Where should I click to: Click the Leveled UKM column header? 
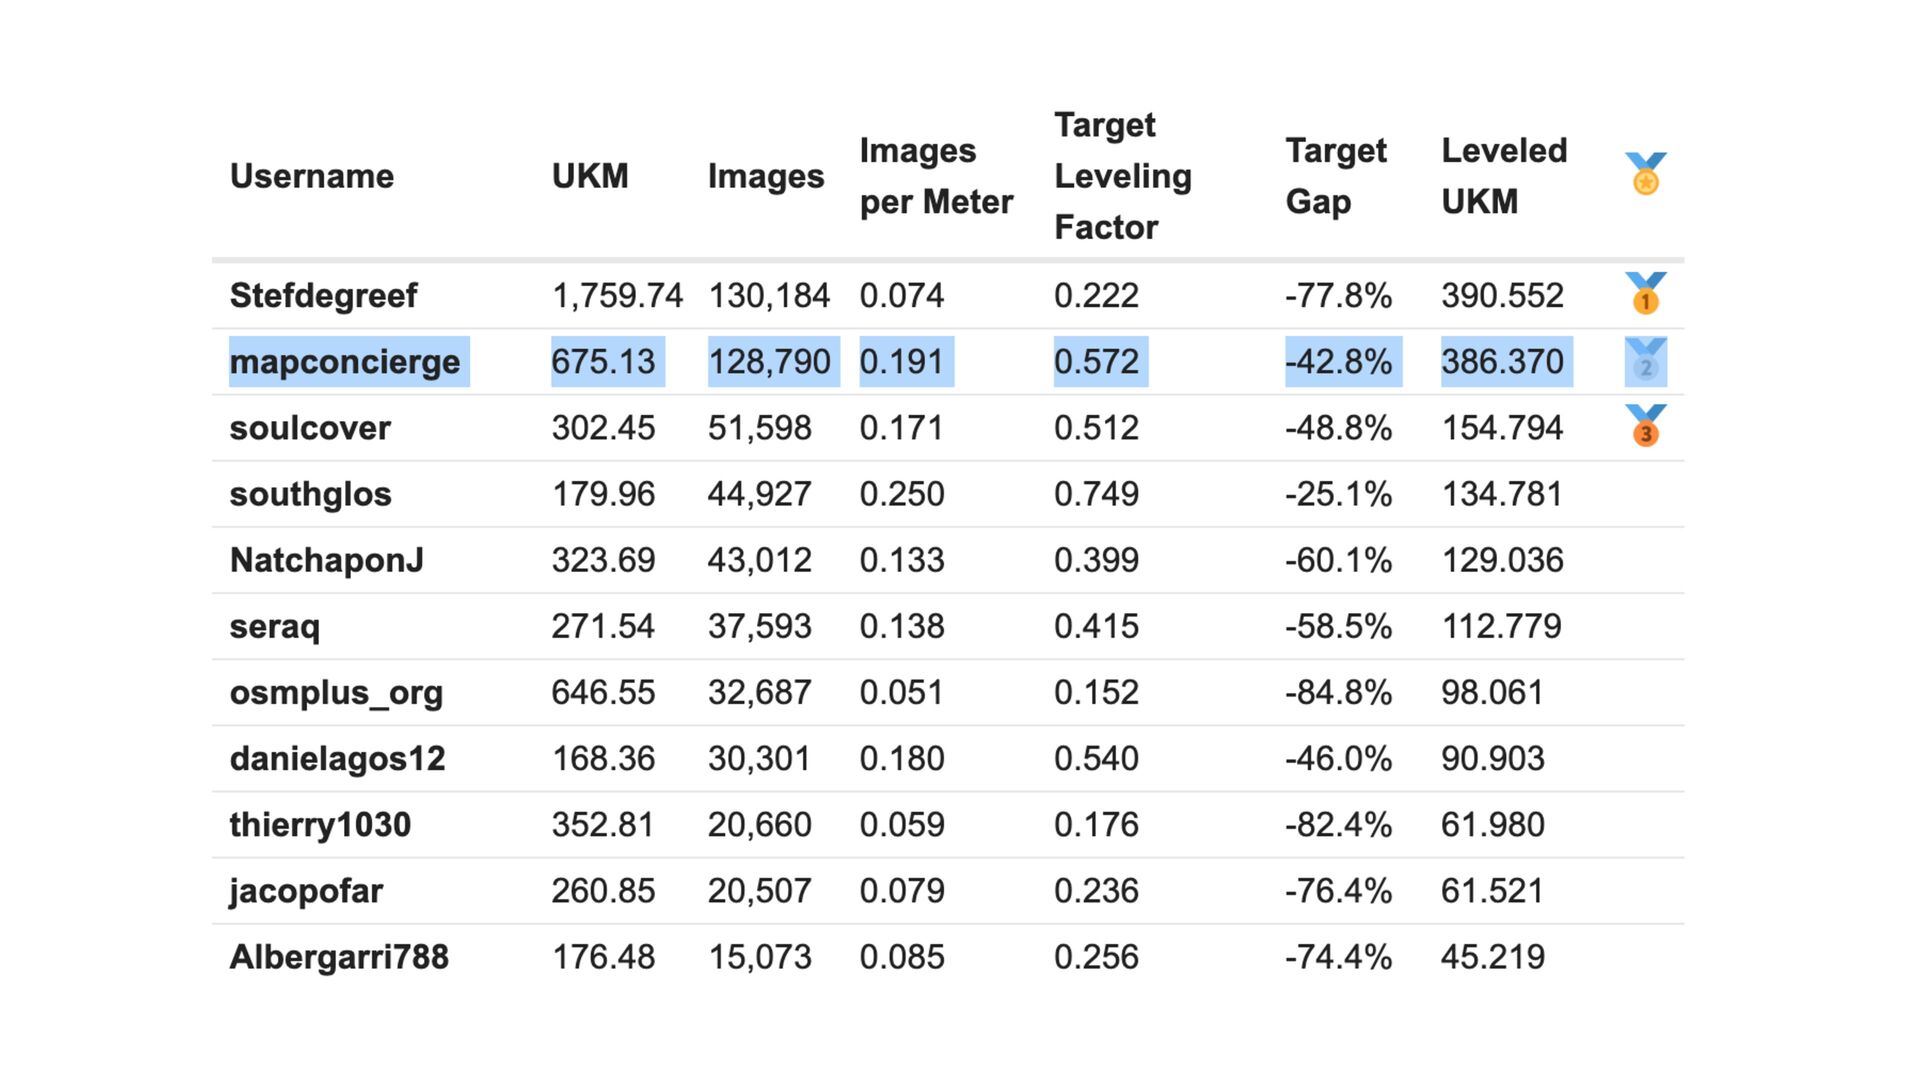1503,176
